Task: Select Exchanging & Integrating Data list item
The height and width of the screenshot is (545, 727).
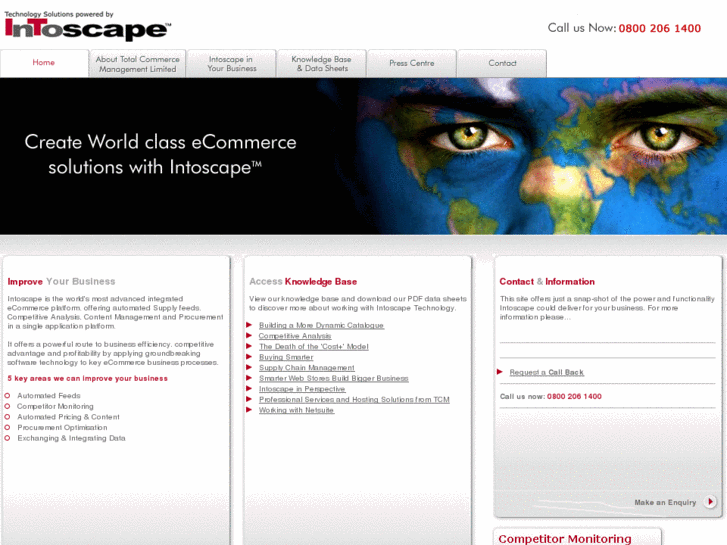Action: [x=71, y=438]
